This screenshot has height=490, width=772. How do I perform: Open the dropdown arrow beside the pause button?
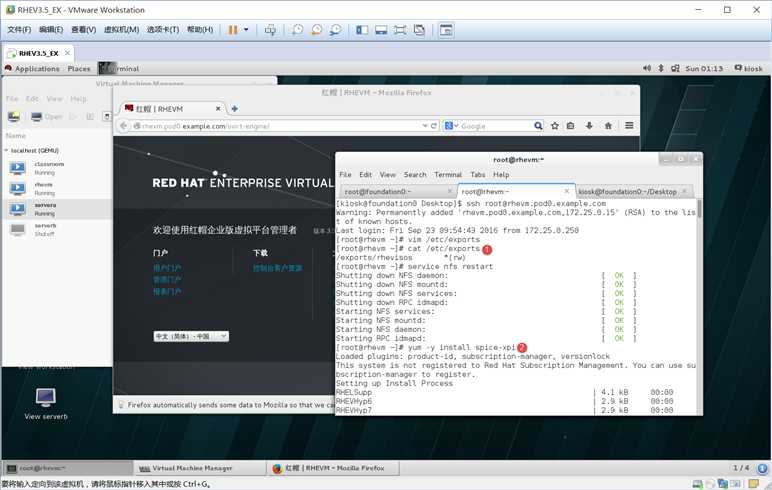coord(246,30)
